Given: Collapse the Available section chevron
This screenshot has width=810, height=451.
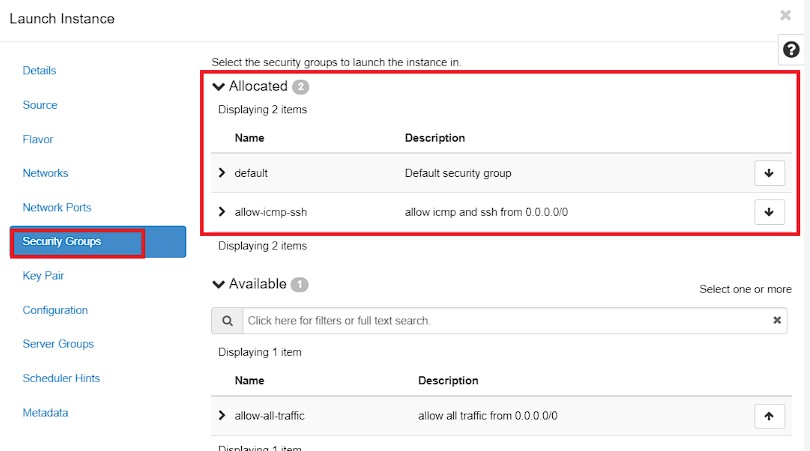Looking at the screenshot, I should [x=219, y=284].
